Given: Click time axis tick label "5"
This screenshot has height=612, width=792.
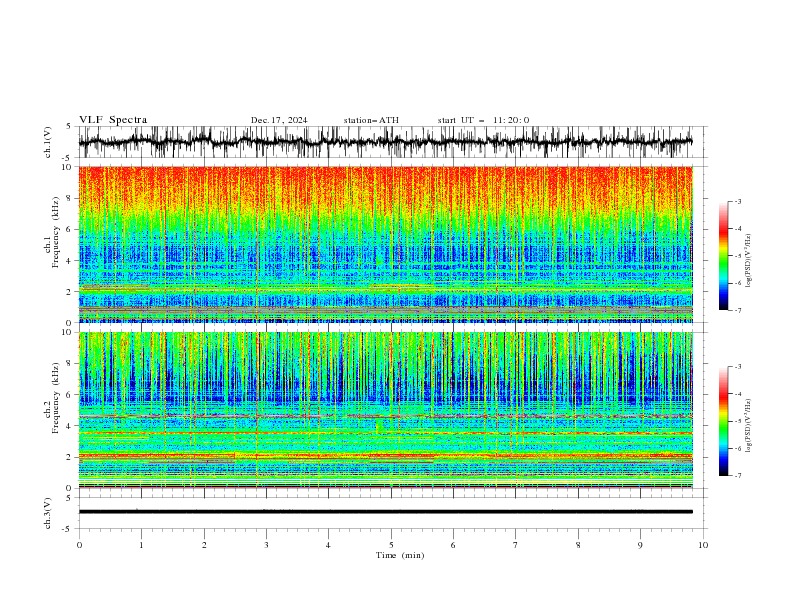Looking at the screenshot, I should pos(391,545).
